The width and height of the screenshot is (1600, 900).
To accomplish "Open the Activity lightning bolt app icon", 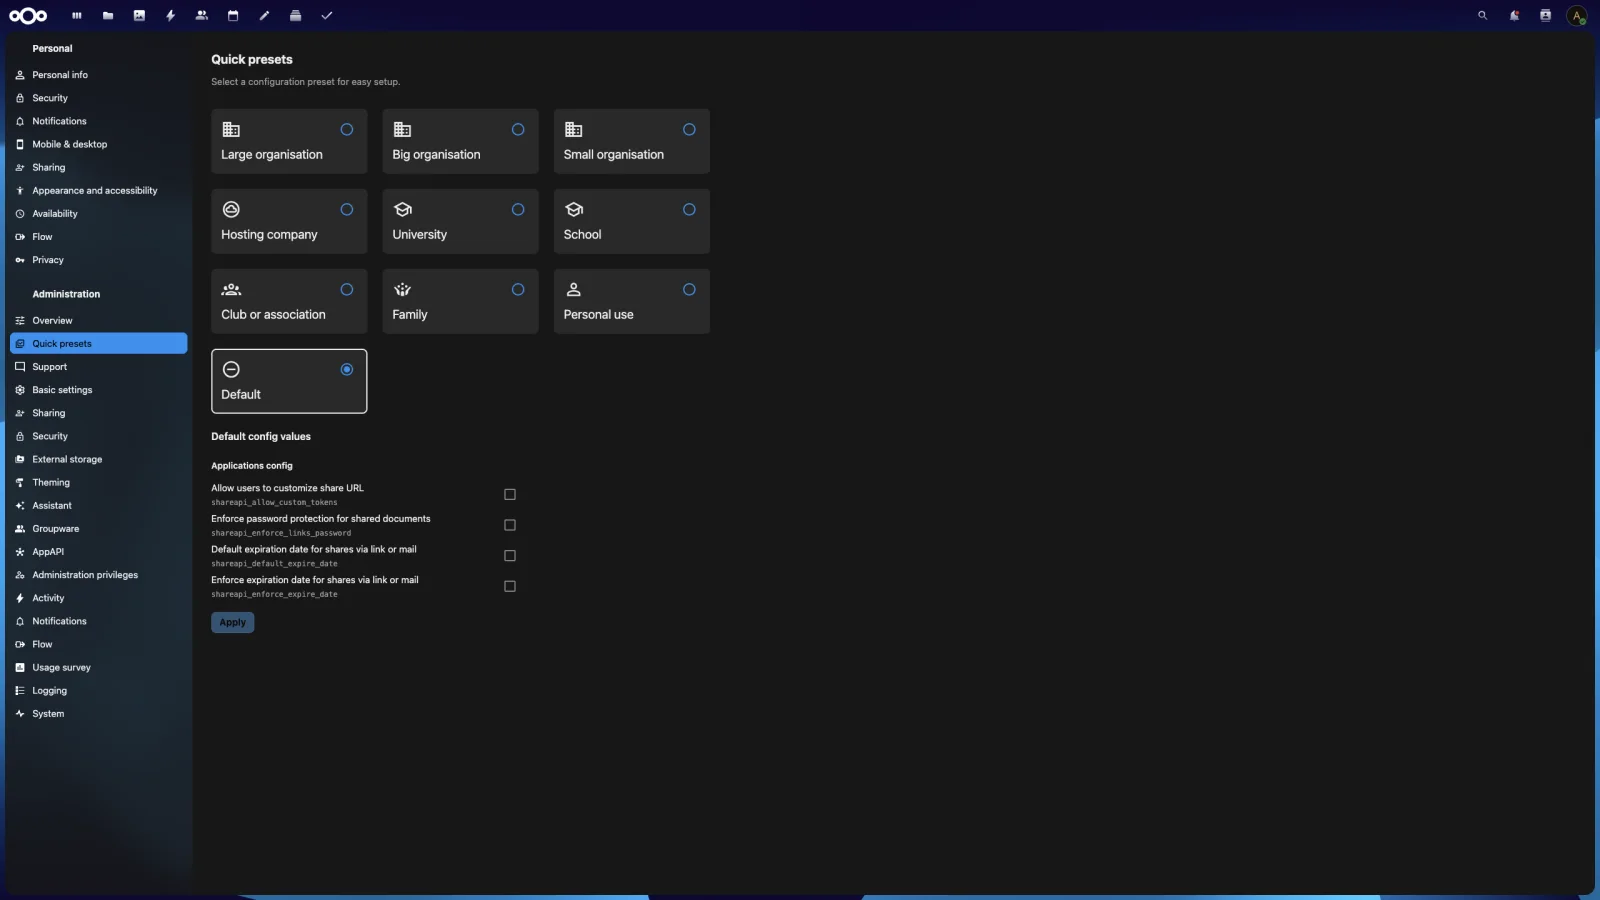I will coord(171,15).
